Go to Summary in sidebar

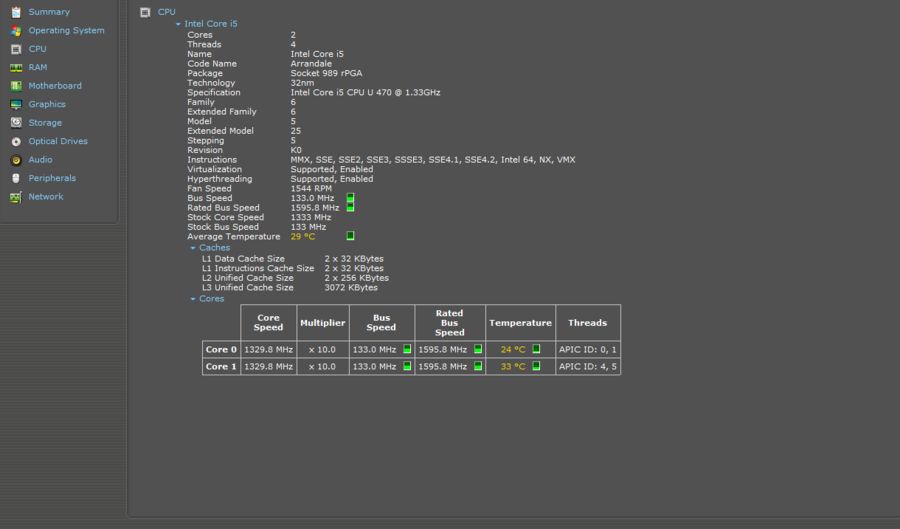49,12
